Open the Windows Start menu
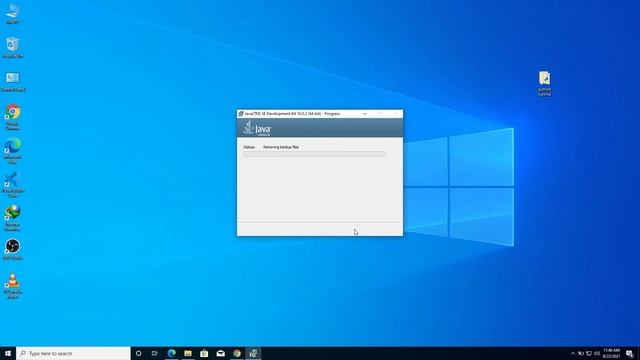 click(x=8, y=353)
